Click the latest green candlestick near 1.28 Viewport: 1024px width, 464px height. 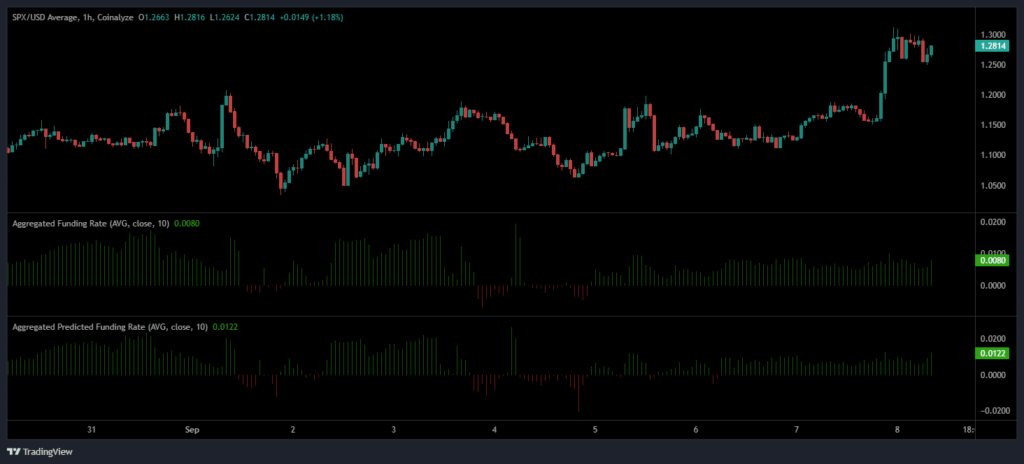932,50
